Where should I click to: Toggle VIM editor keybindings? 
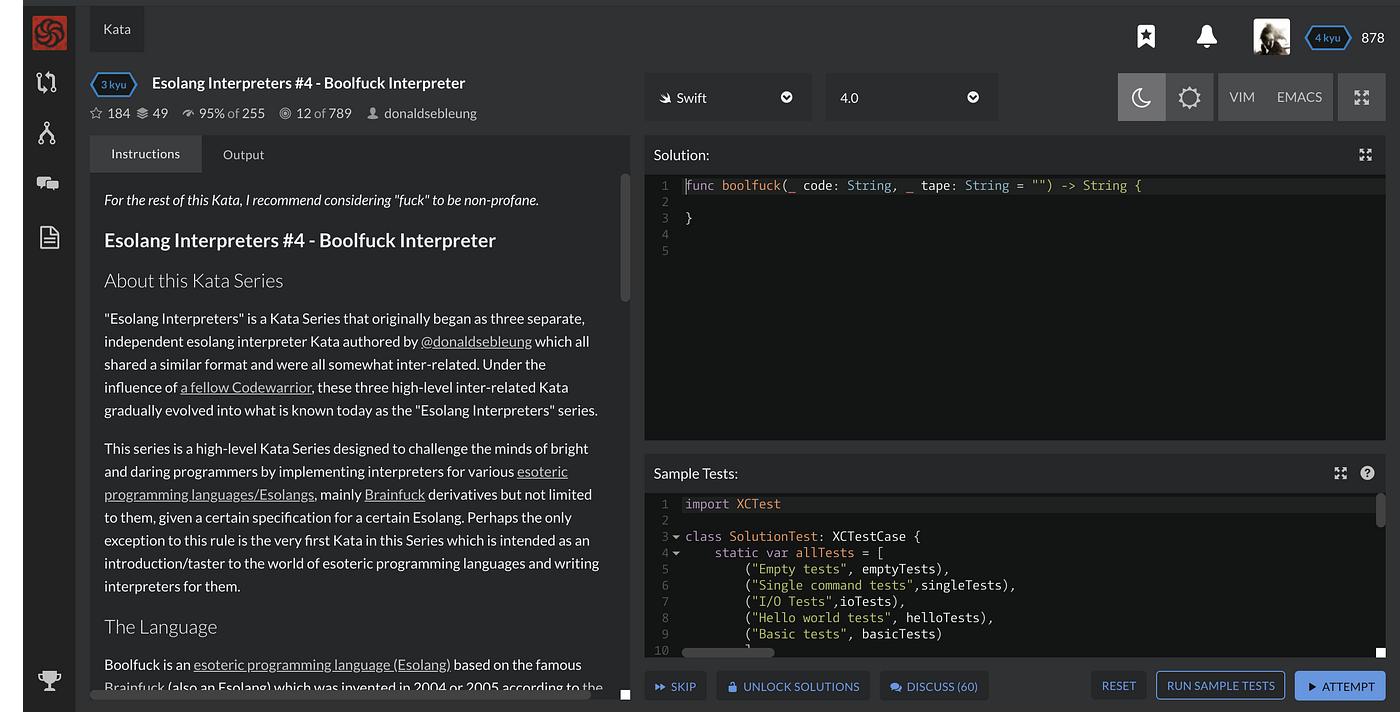click(x=1242, y=96)
